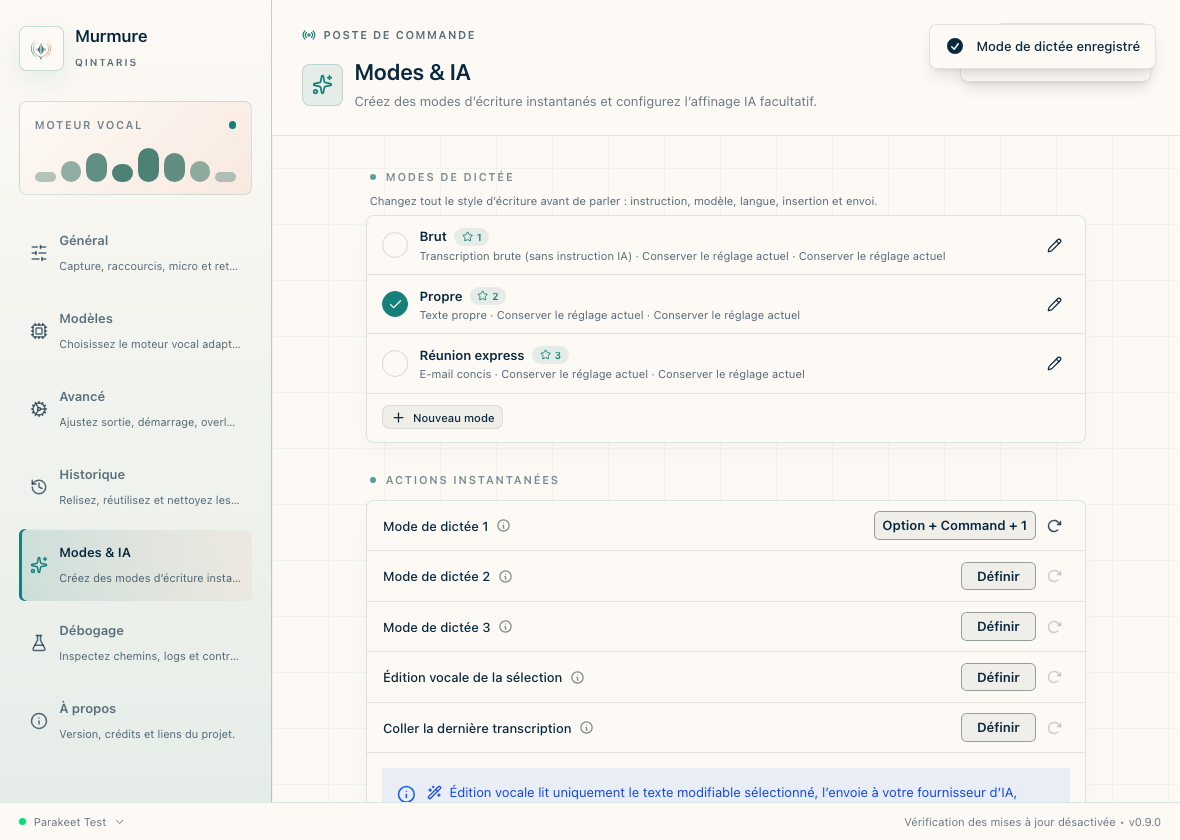The image size is (1180, 840).
Task: Click the POSTE DE COMMANDE header label
Action: [399, 35]
